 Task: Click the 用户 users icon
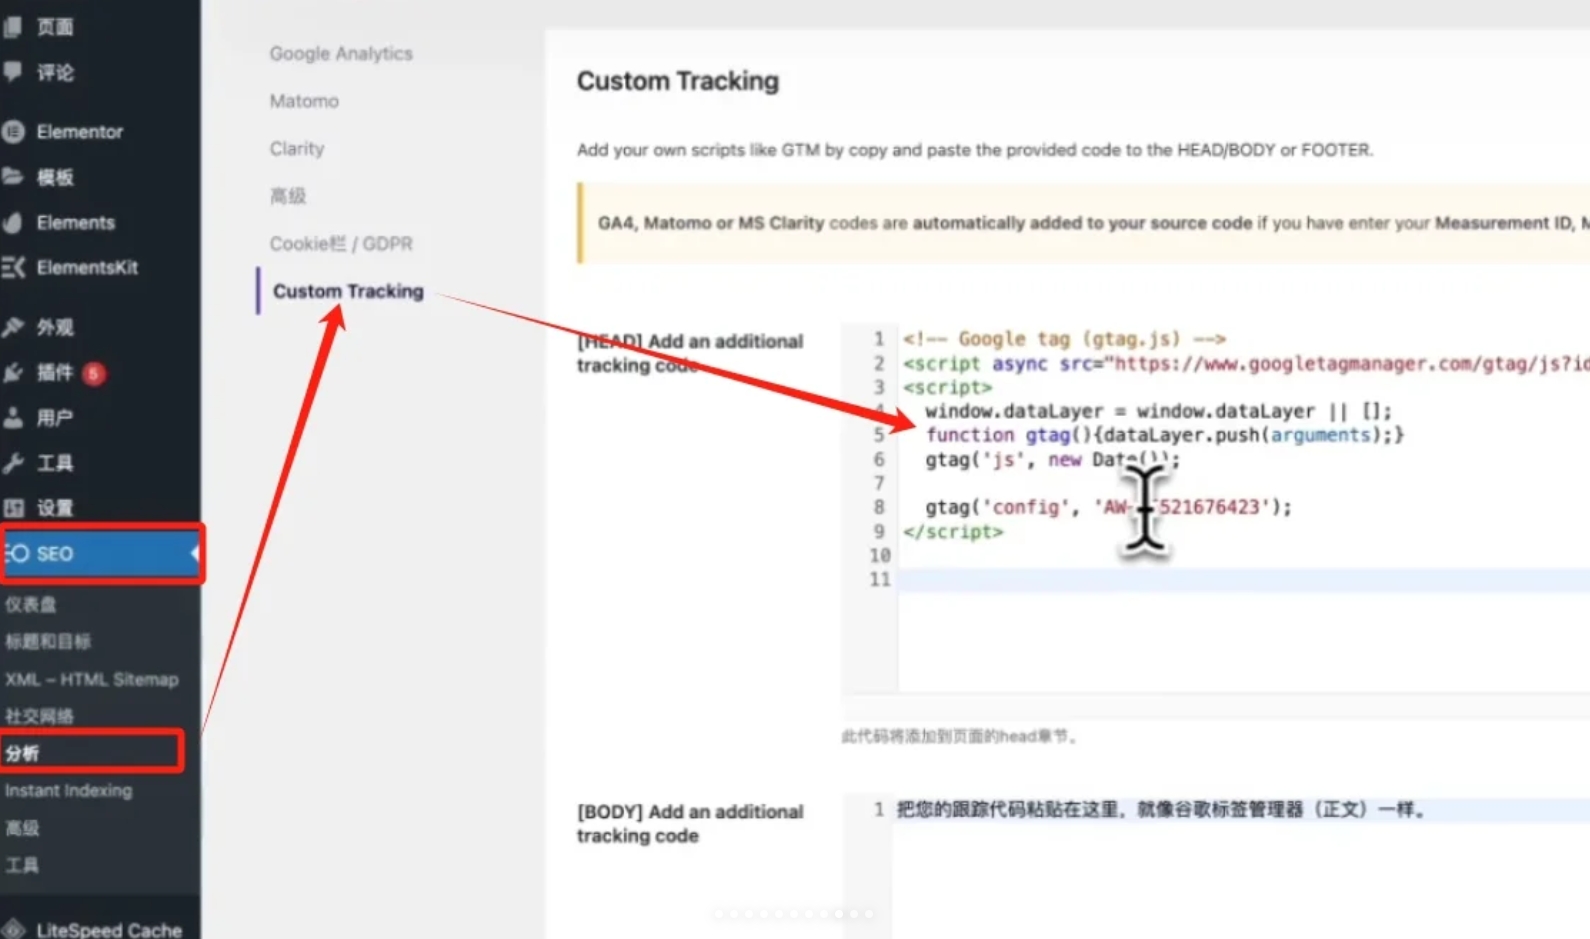click(x=13, y=418)
